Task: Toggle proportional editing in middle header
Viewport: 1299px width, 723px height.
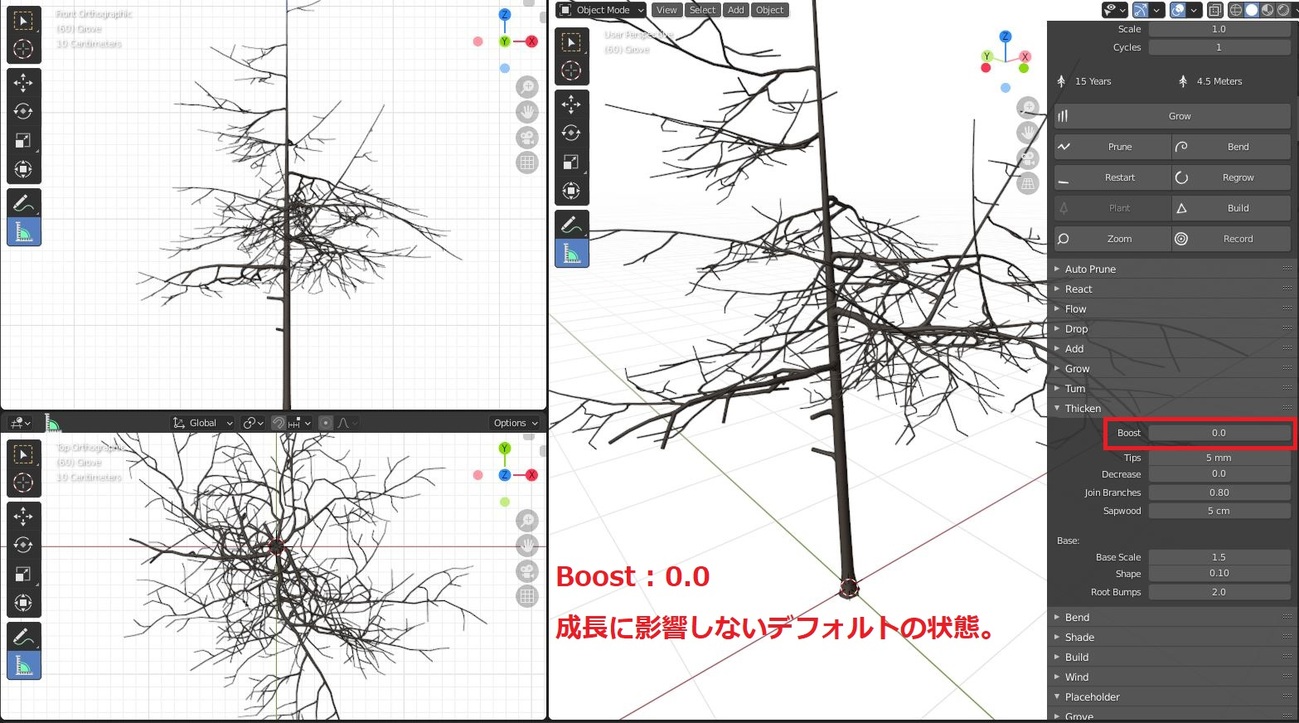Action: pyautogui.click(x=325, y=423)
